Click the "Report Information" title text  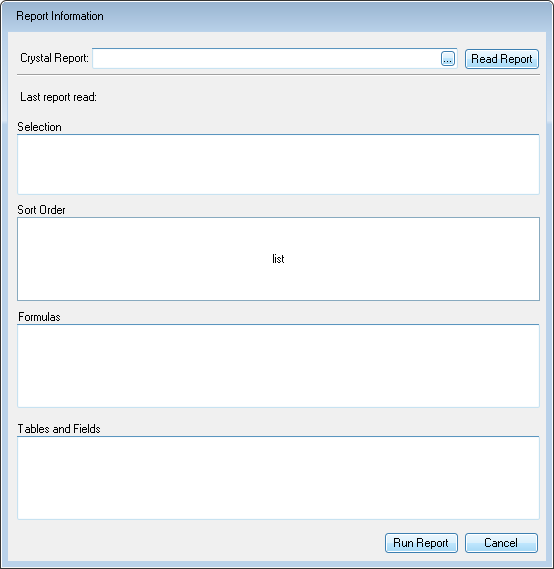tap(60, 16)
